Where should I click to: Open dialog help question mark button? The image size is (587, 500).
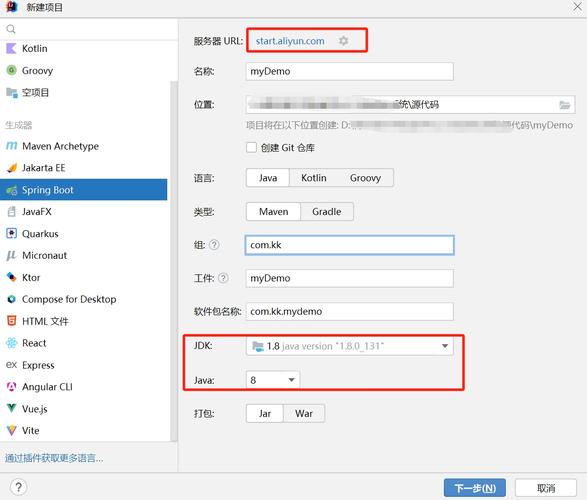pos(18,487)
